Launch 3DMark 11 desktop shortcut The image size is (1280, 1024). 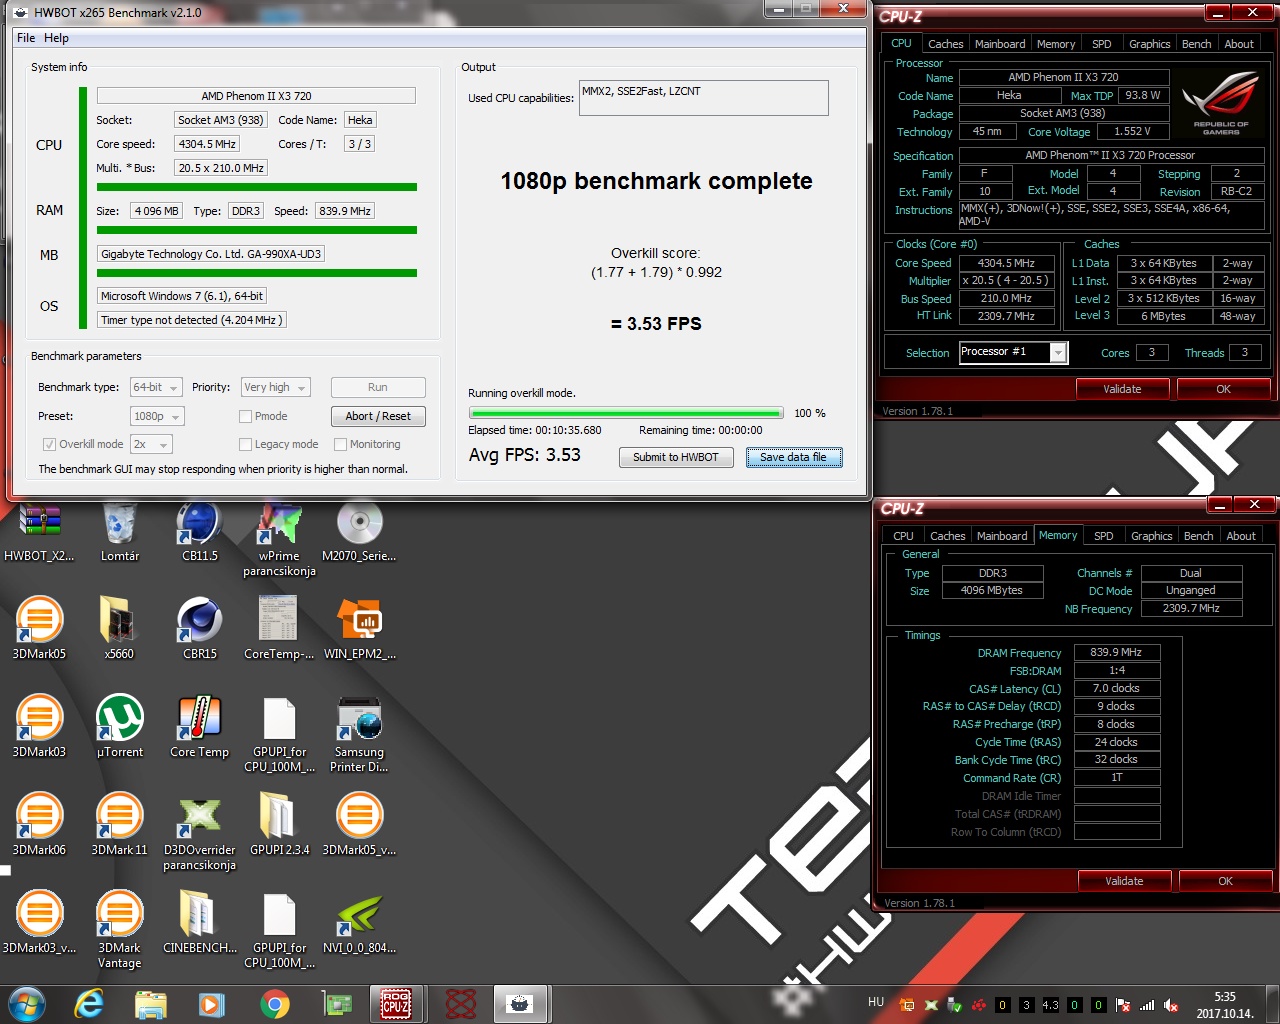pos(120,824)
